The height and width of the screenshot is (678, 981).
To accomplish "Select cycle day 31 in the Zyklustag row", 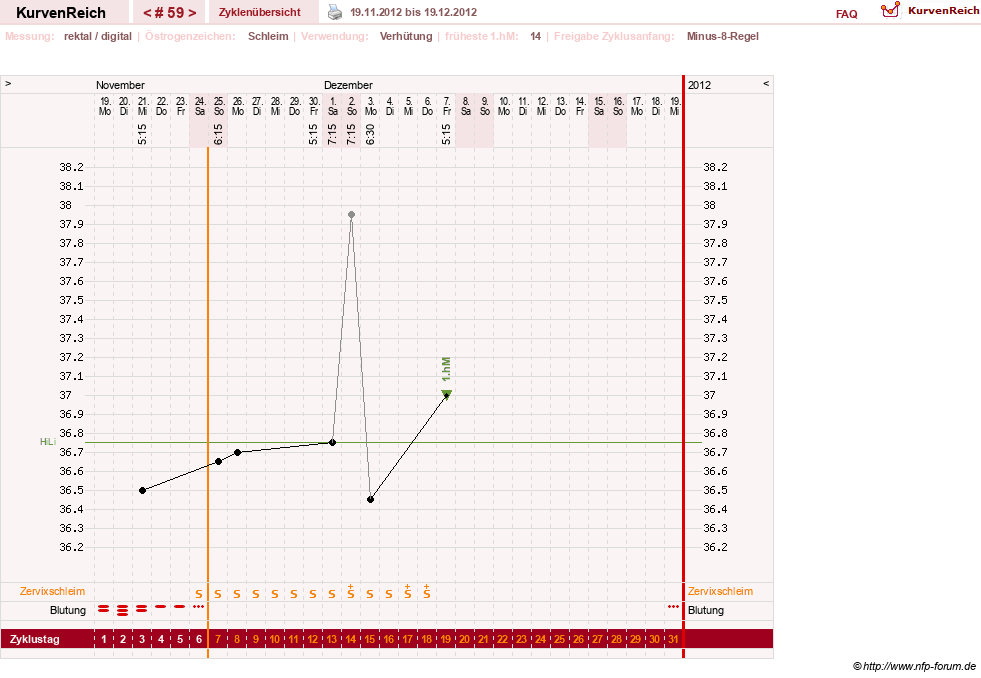I will coord(673,639).
